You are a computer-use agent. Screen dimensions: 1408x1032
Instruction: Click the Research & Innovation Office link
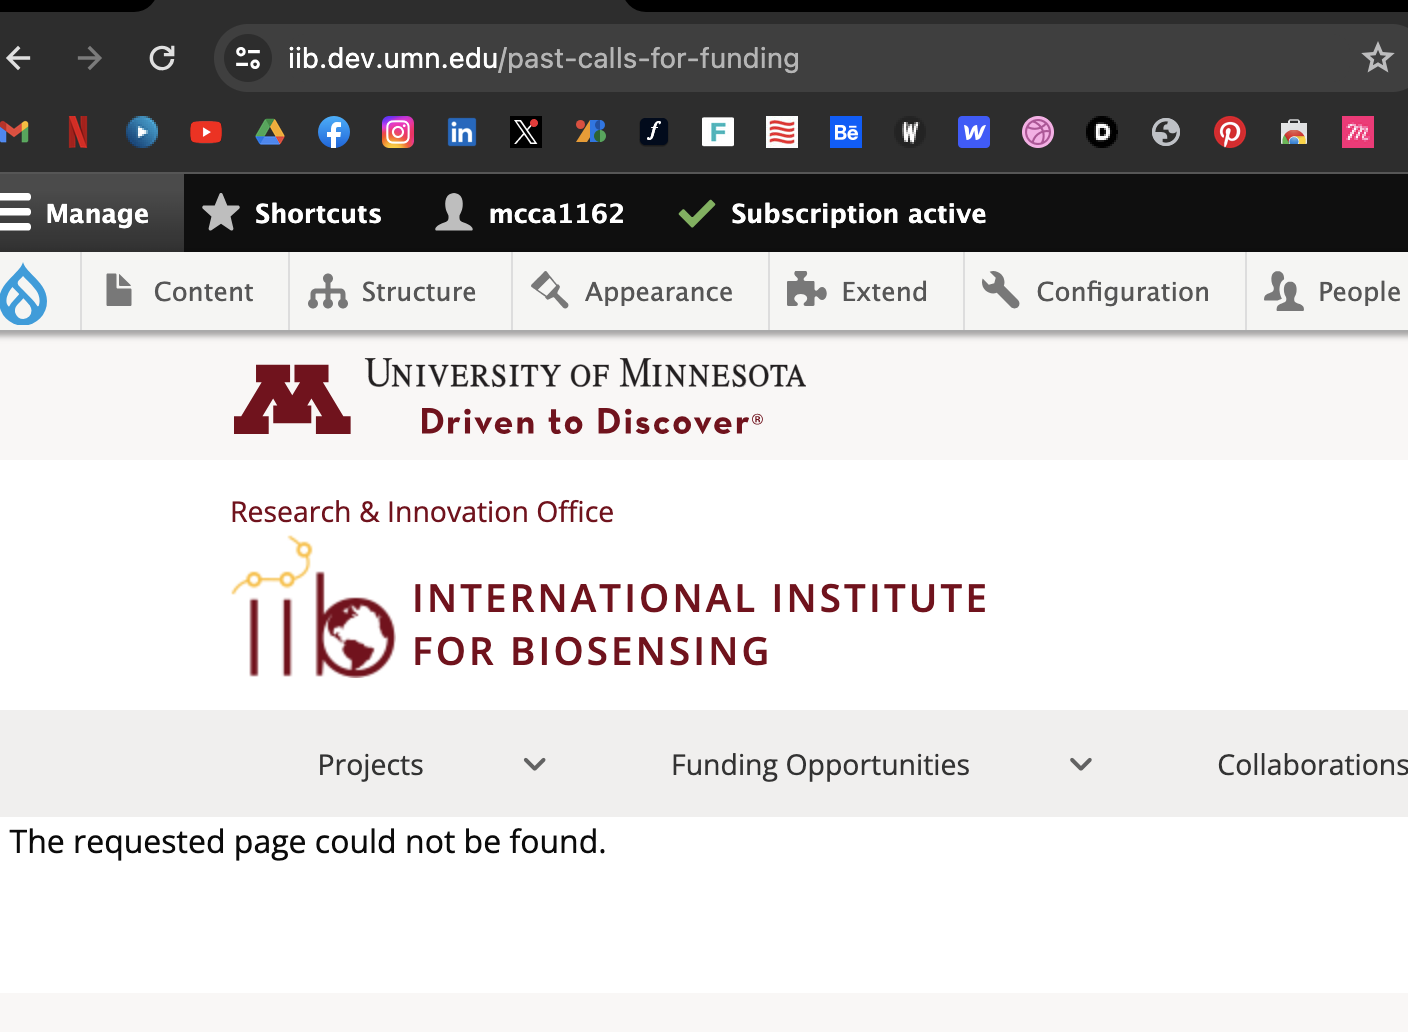pos(422,512)
